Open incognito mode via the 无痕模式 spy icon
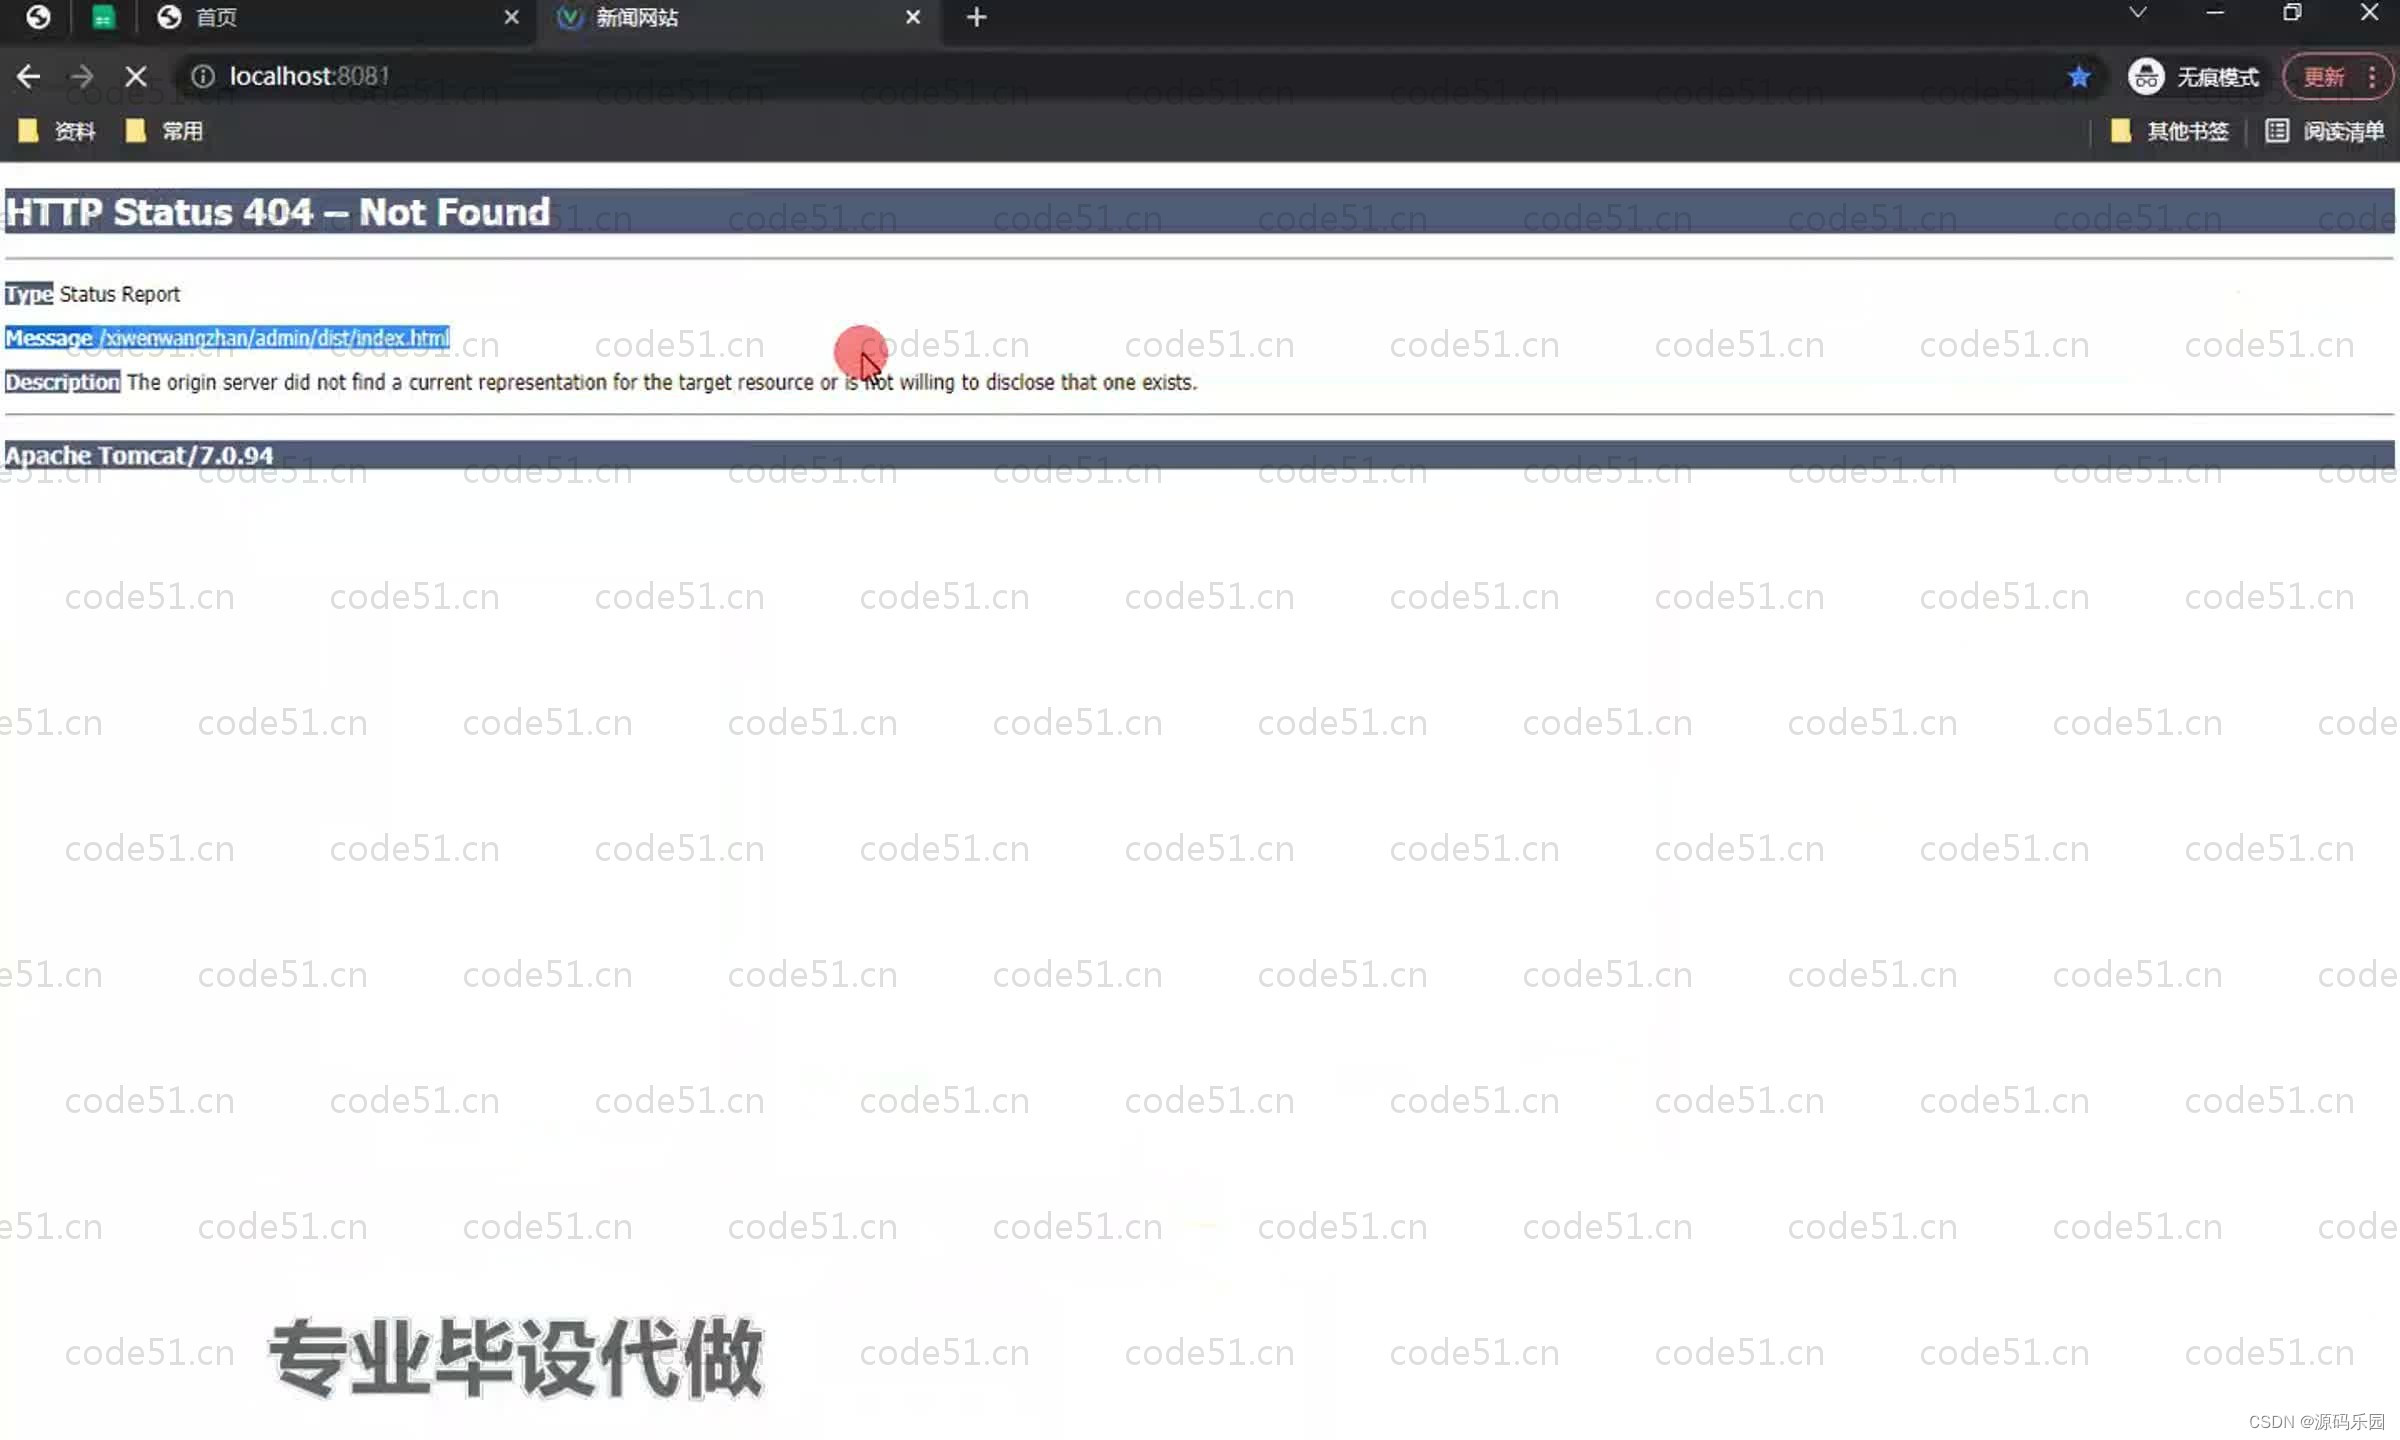This screenshot has width=2400, height=1440. (2146, 76)
